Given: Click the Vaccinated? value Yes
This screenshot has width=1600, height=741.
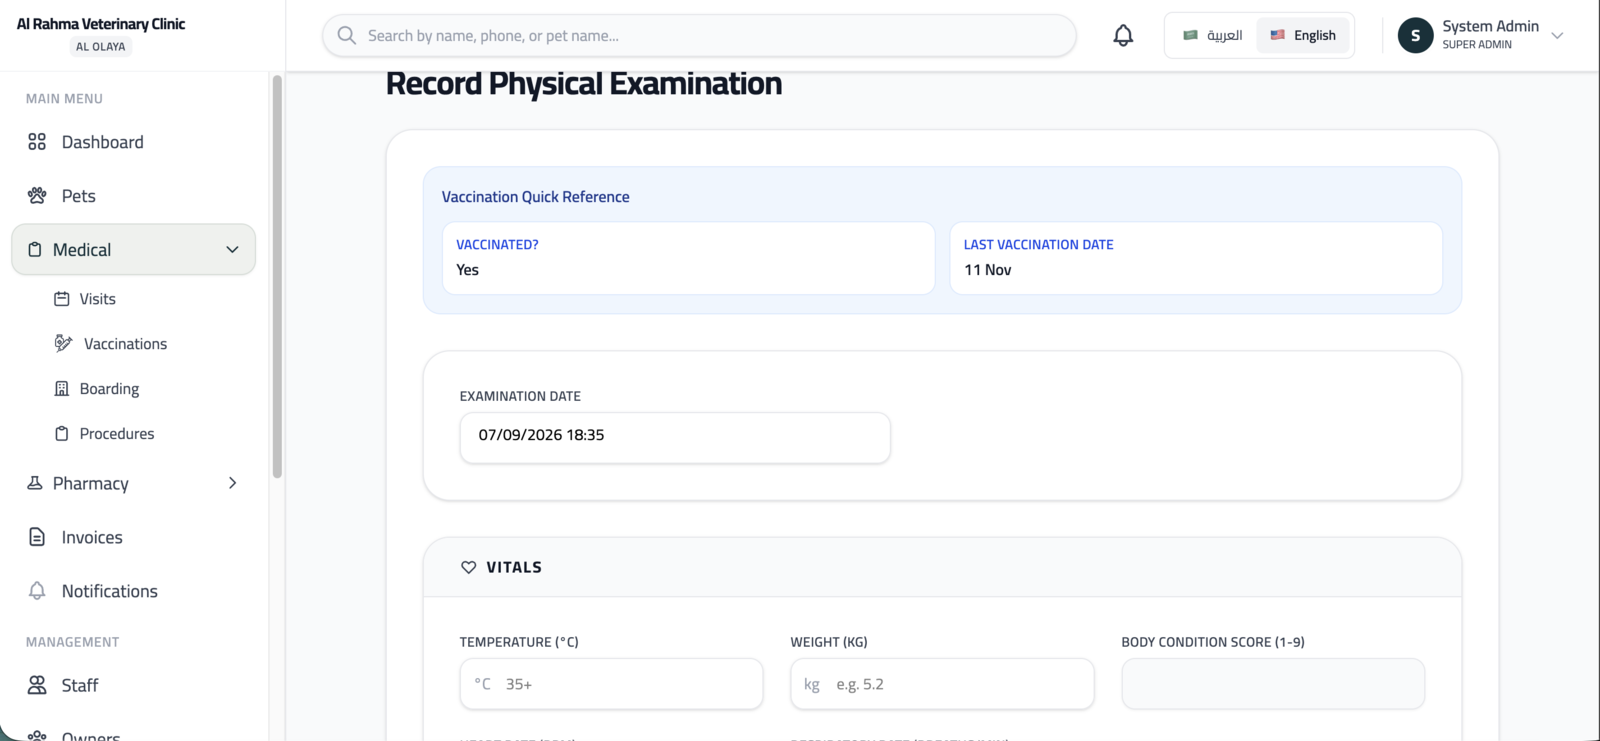Looking at the screenshot, I should [x=468, y=270].
